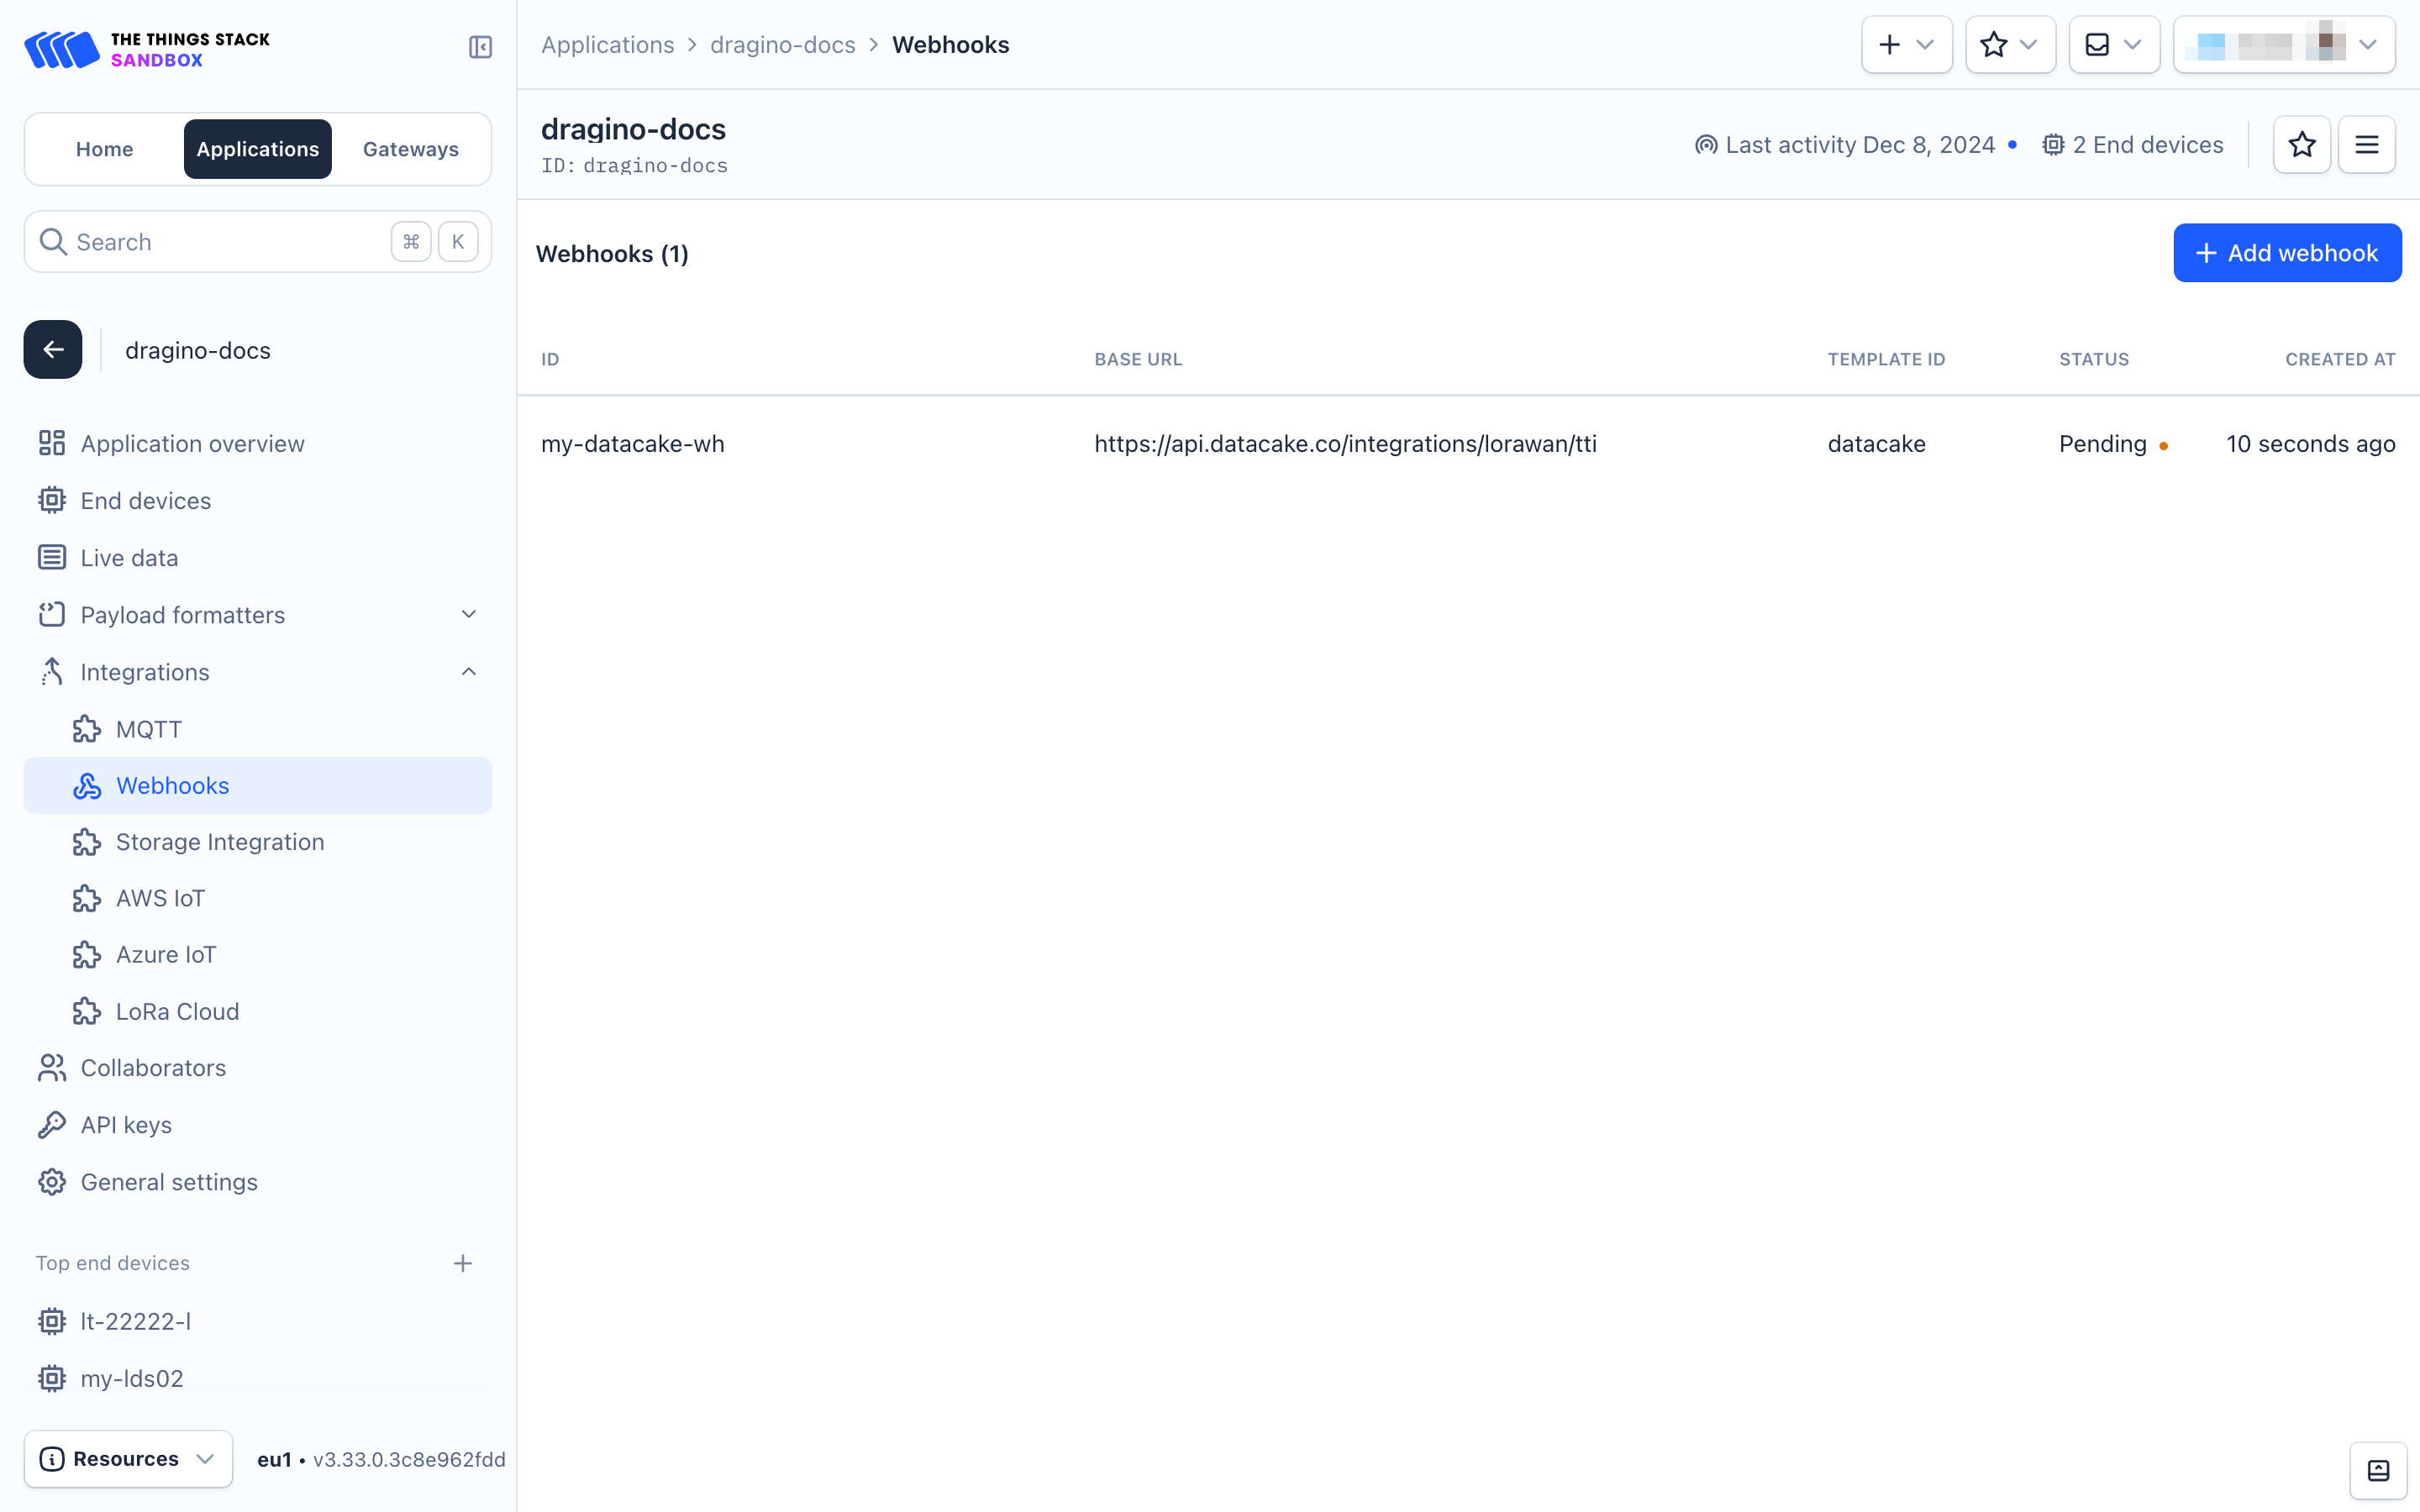Click the hamburger menu for dragino-docs
Viewport: 2420px width, 1512px height.
tap(2370, 144)
